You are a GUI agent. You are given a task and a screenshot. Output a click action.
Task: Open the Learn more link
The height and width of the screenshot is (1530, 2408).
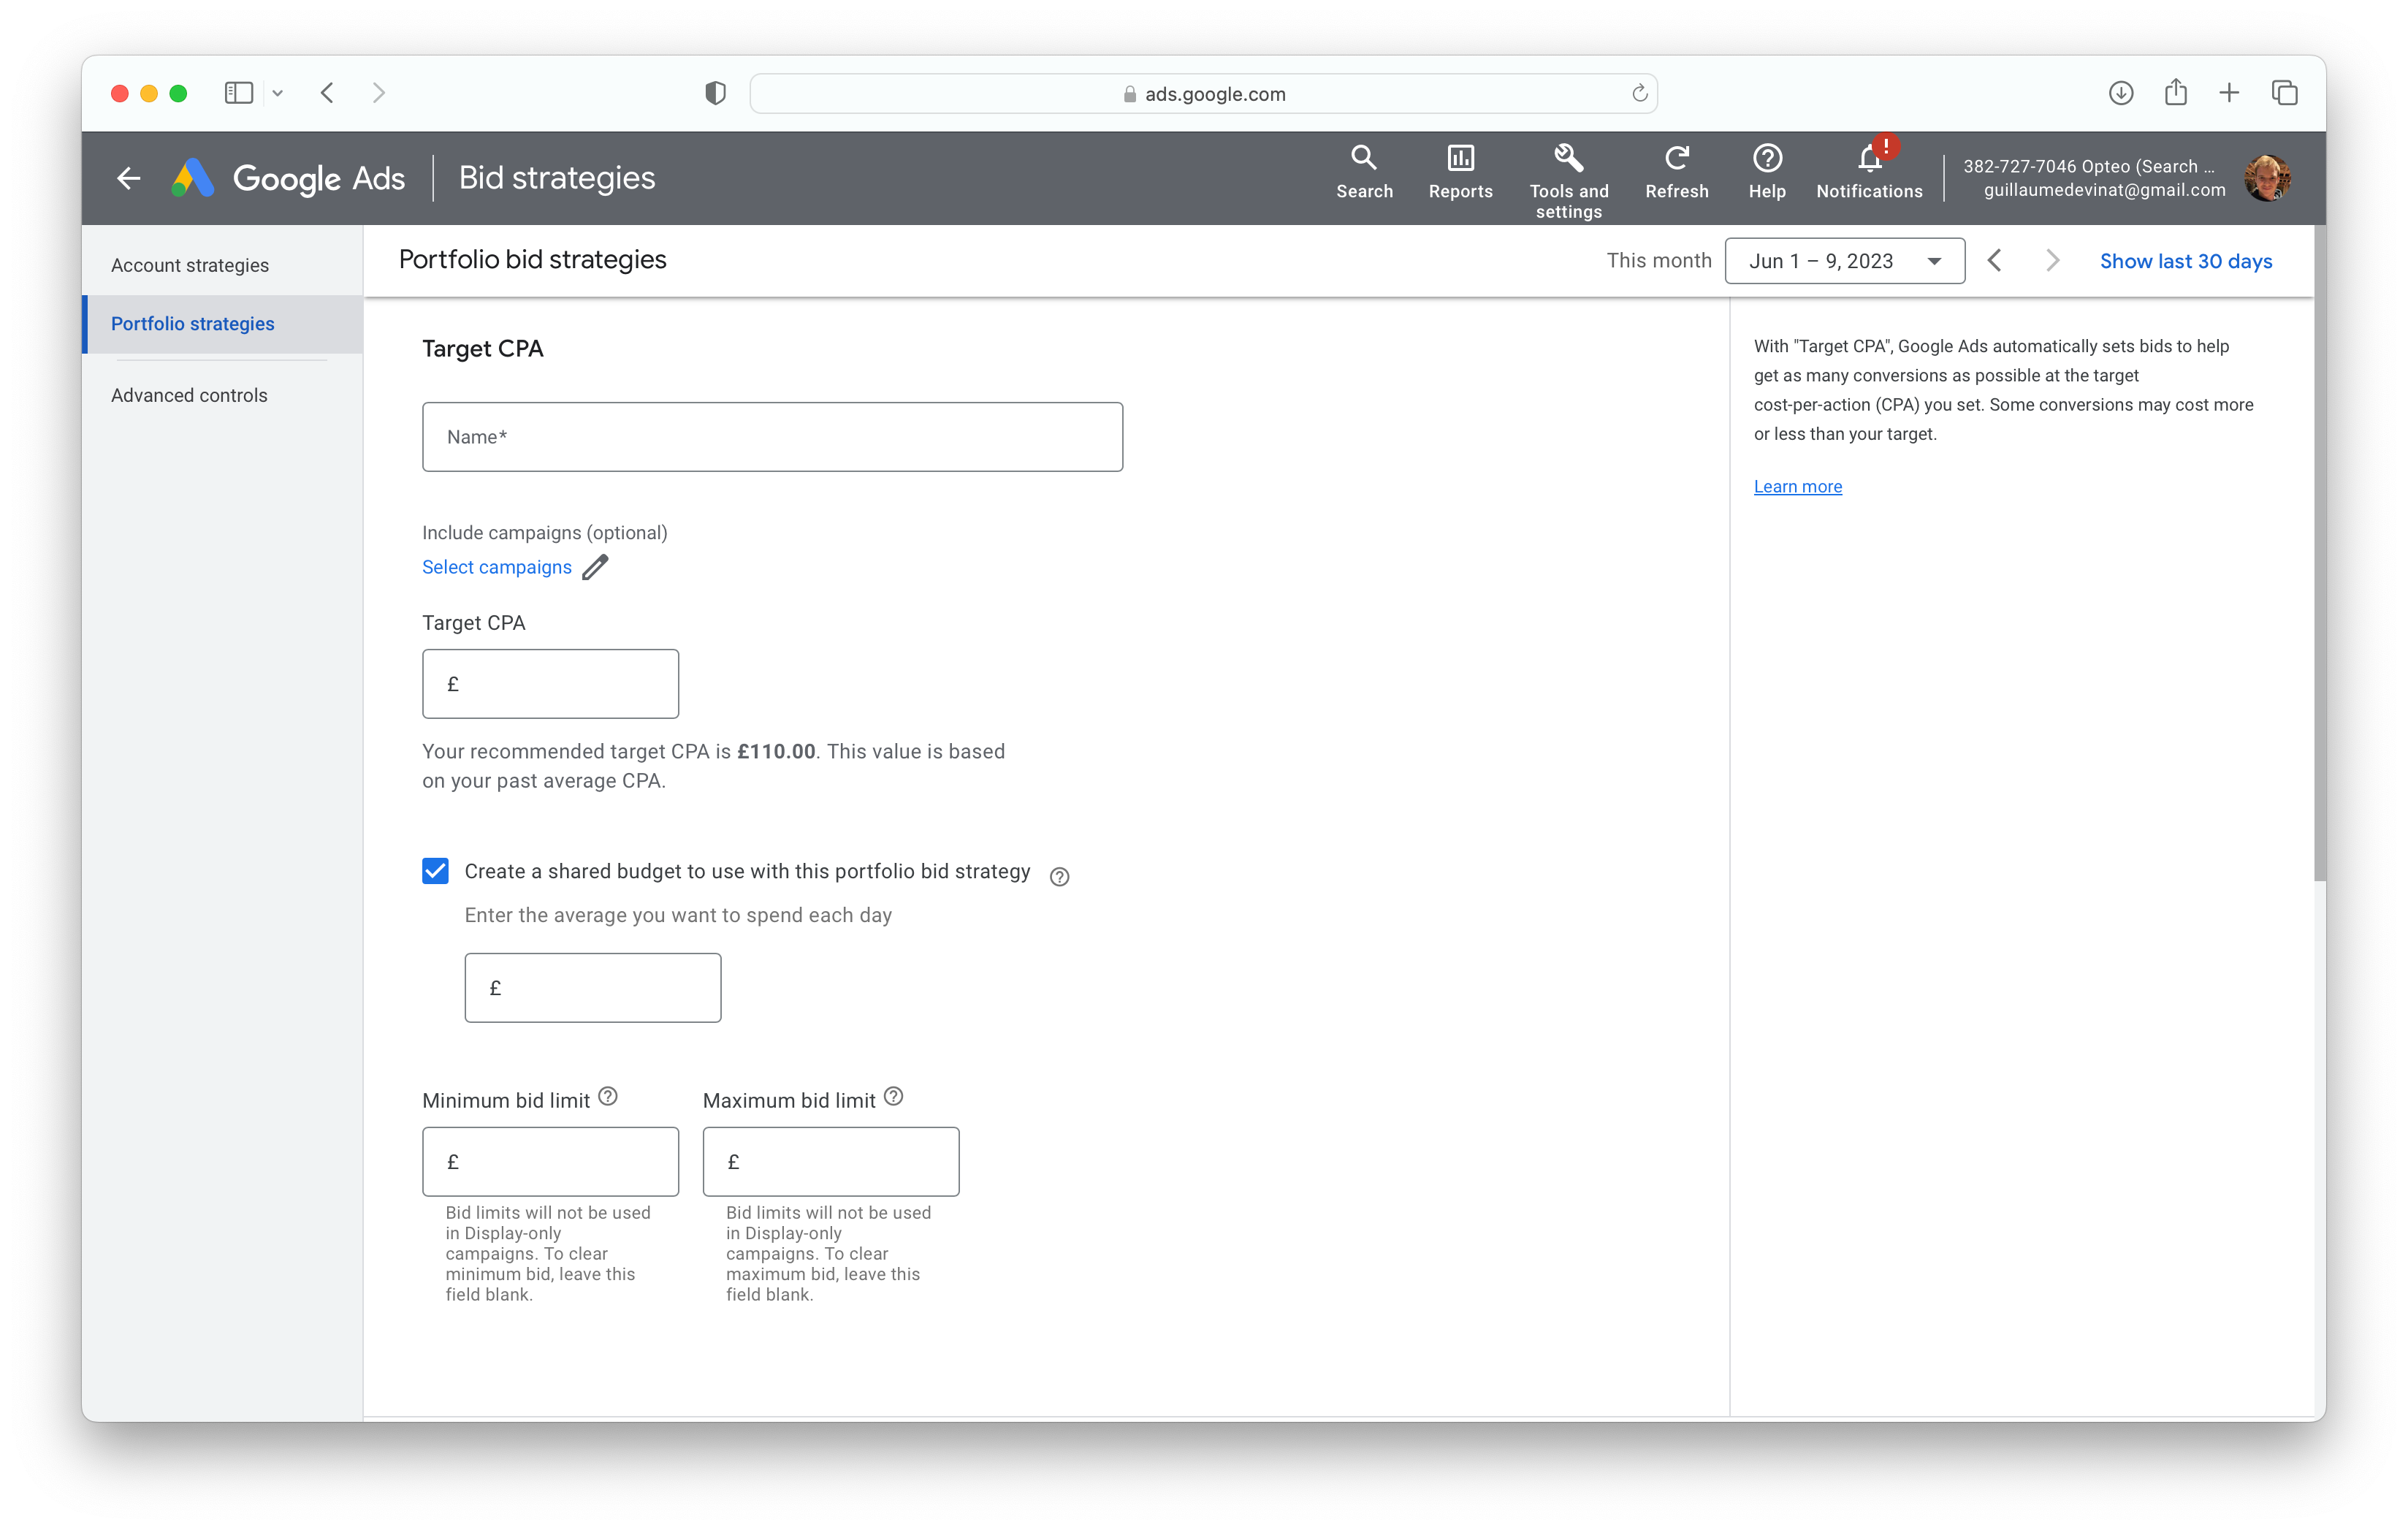coord(1797,487)
